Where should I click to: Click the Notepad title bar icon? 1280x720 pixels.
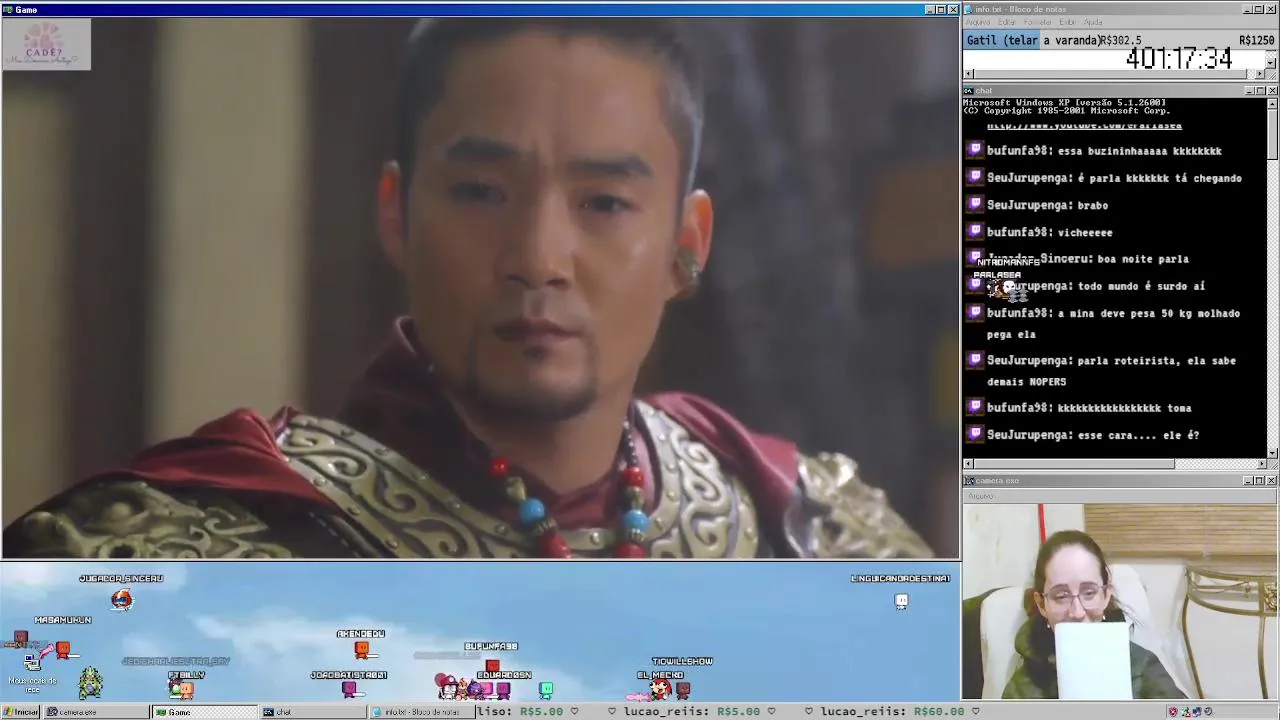pos(969,9)
